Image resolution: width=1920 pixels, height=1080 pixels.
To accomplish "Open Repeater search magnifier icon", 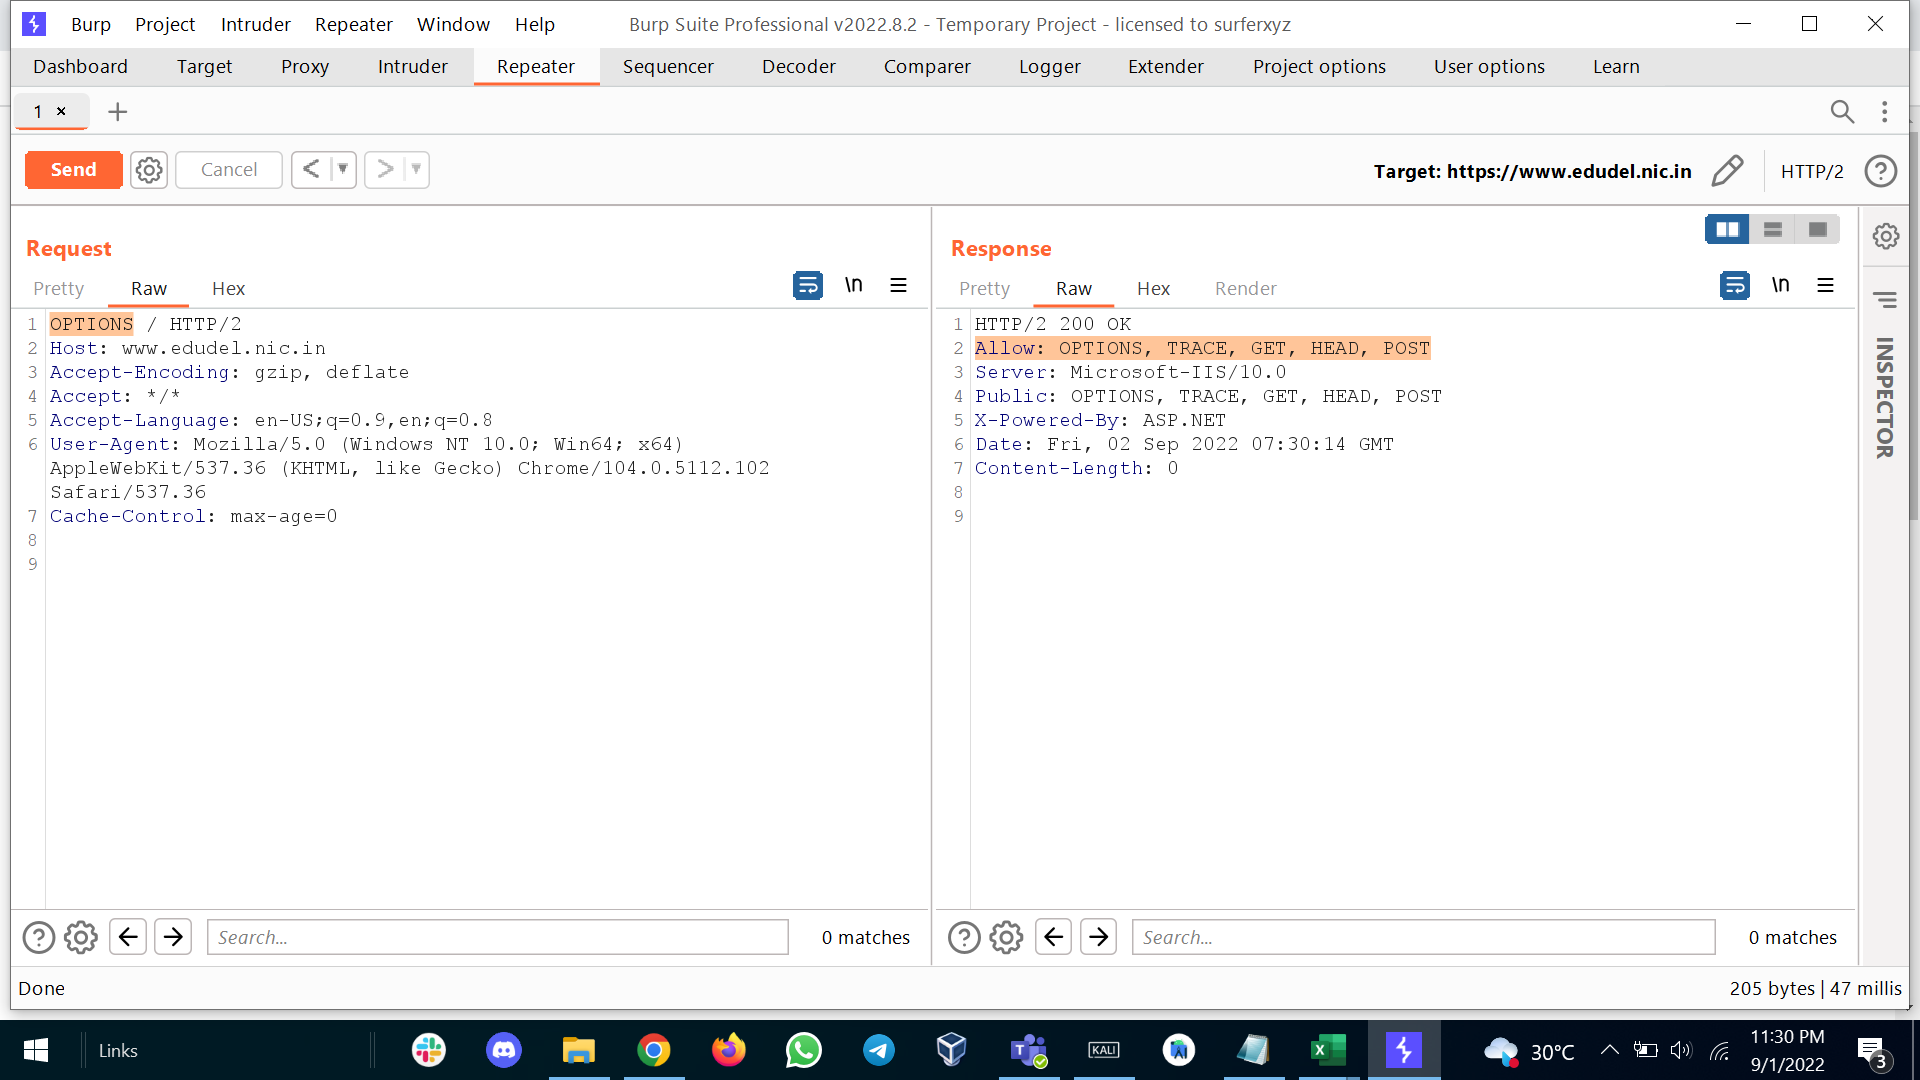I will coord(1841,112).
